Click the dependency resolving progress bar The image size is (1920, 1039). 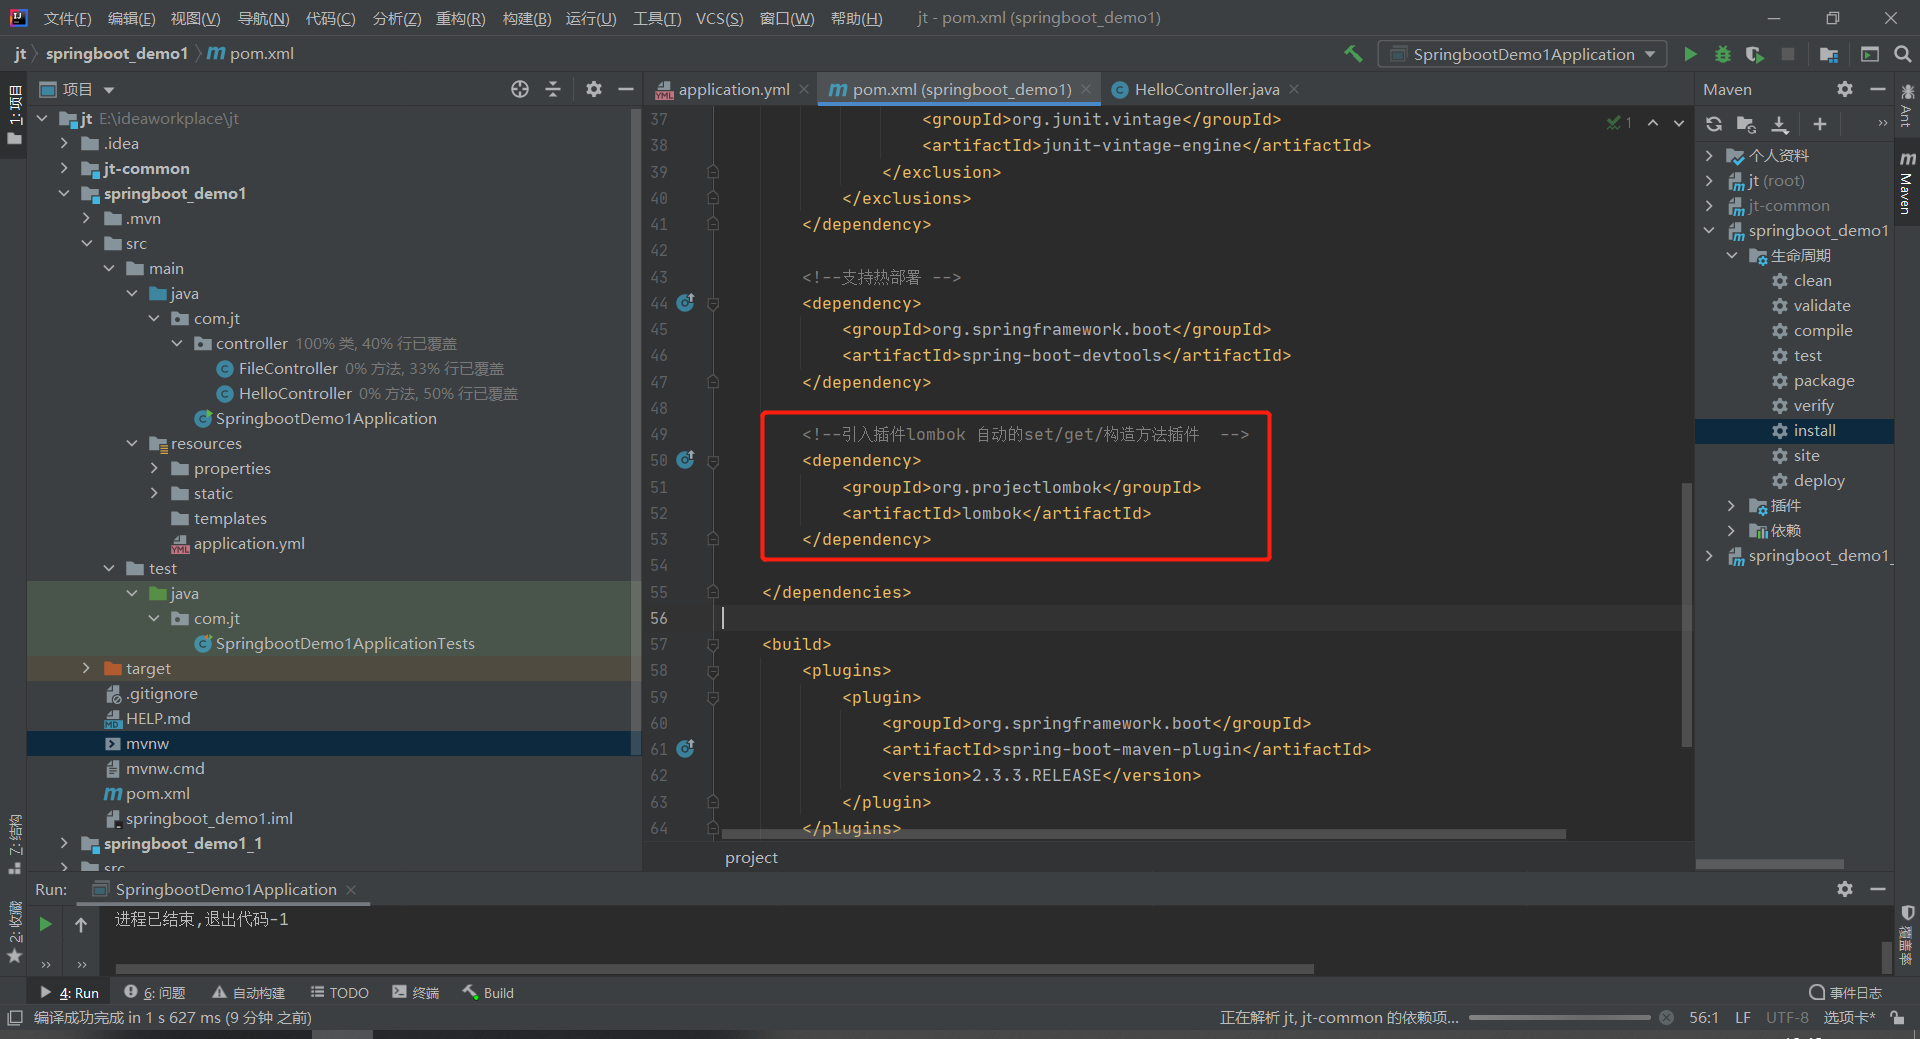pyautogui.click(x=1559, y=1018)
